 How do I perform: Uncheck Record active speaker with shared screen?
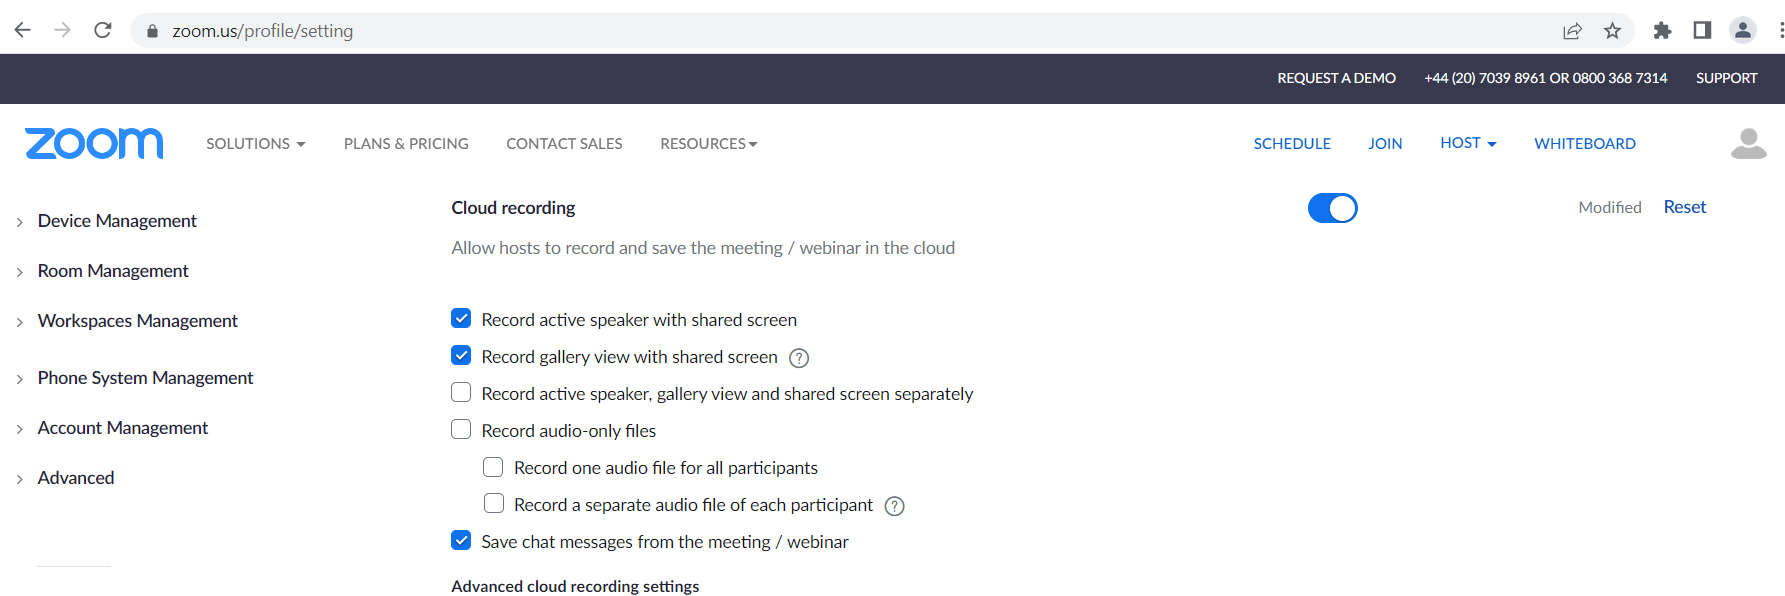tap(461, 318)
